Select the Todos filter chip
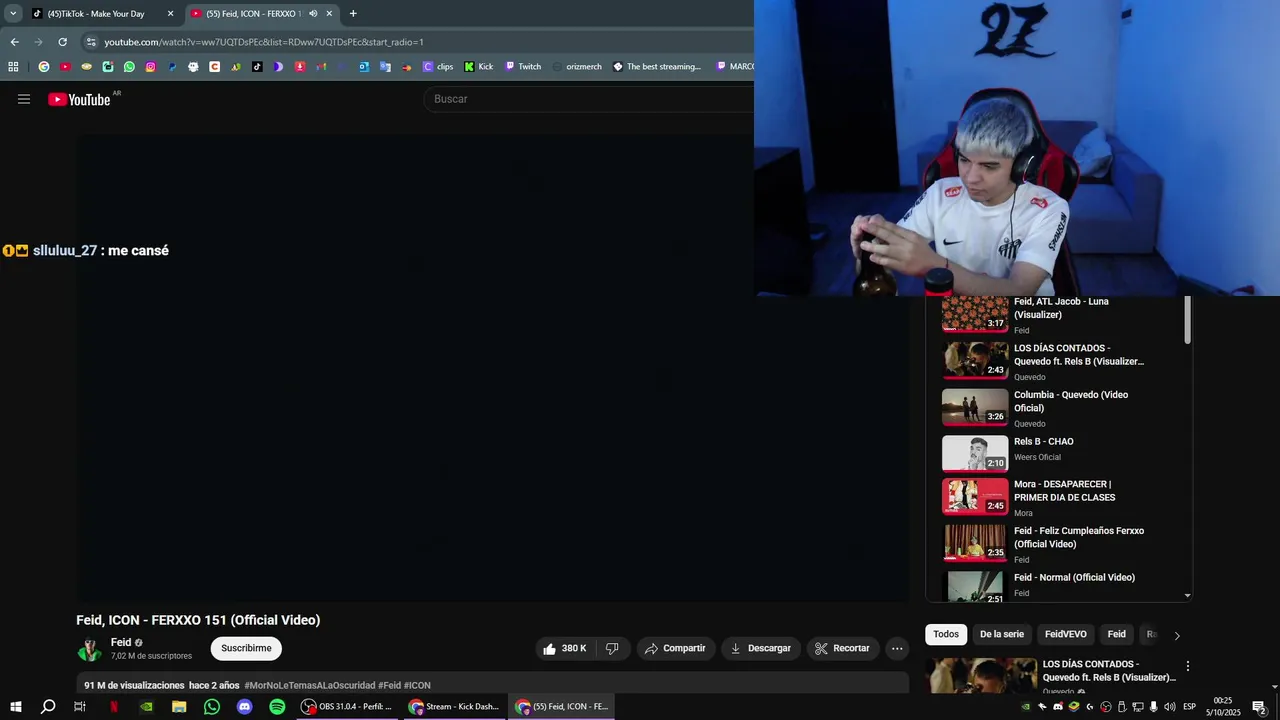This screenshot has width=1280, height=720. [x=946, y=634]
